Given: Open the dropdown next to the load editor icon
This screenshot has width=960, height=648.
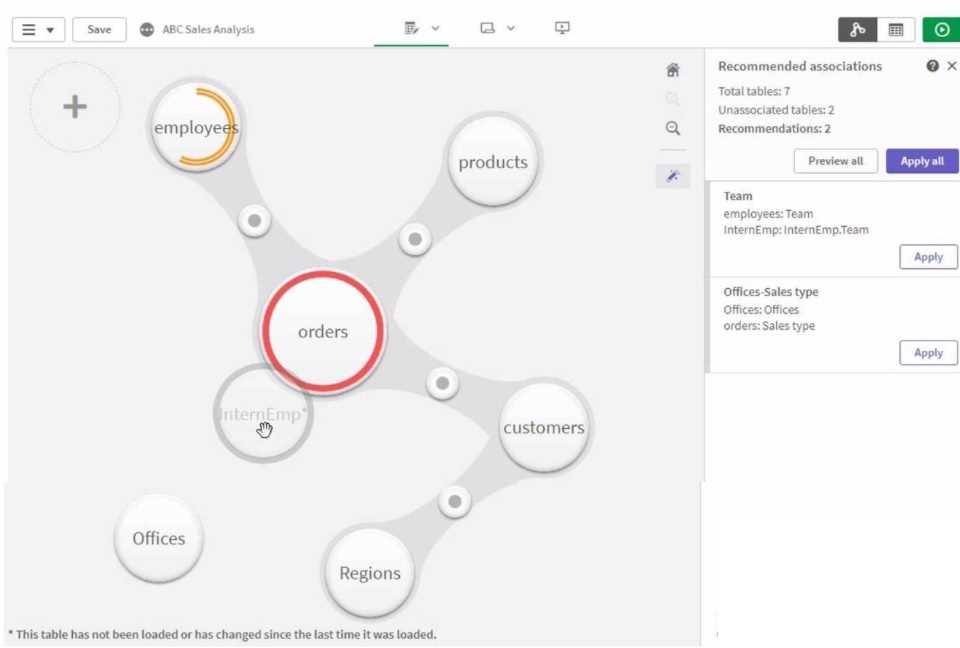Looking at the screenshot, I should point(434,29).
